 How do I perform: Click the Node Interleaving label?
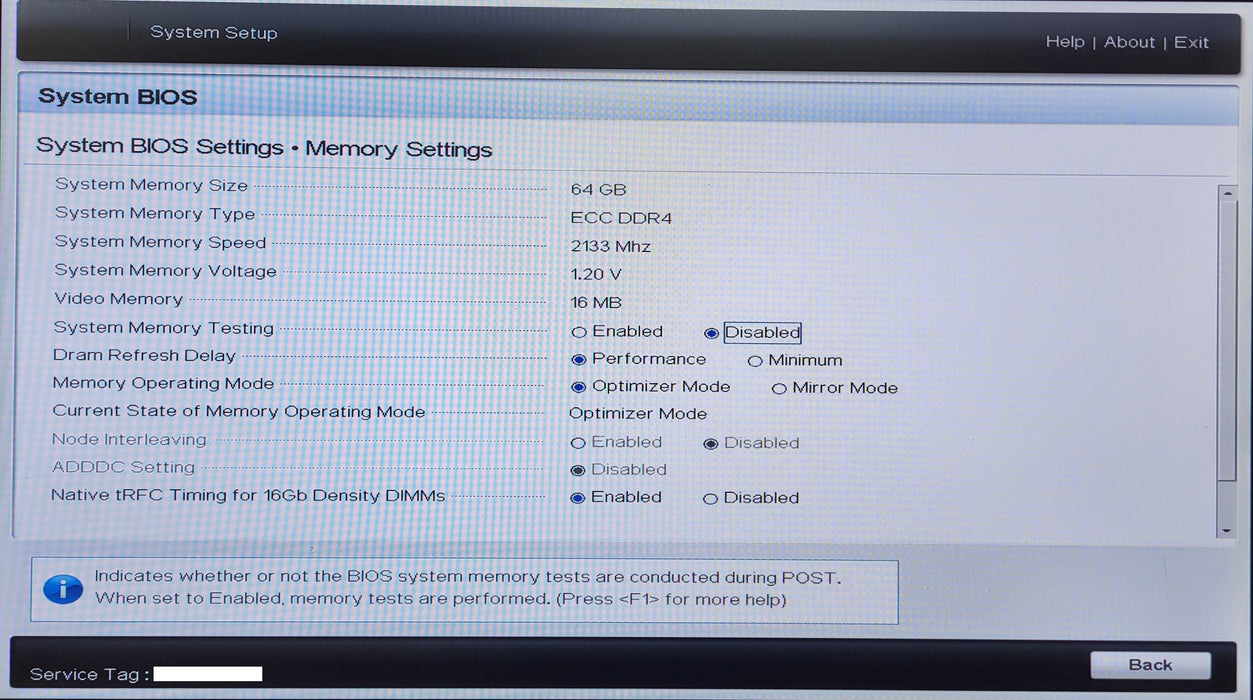(129, 439)
